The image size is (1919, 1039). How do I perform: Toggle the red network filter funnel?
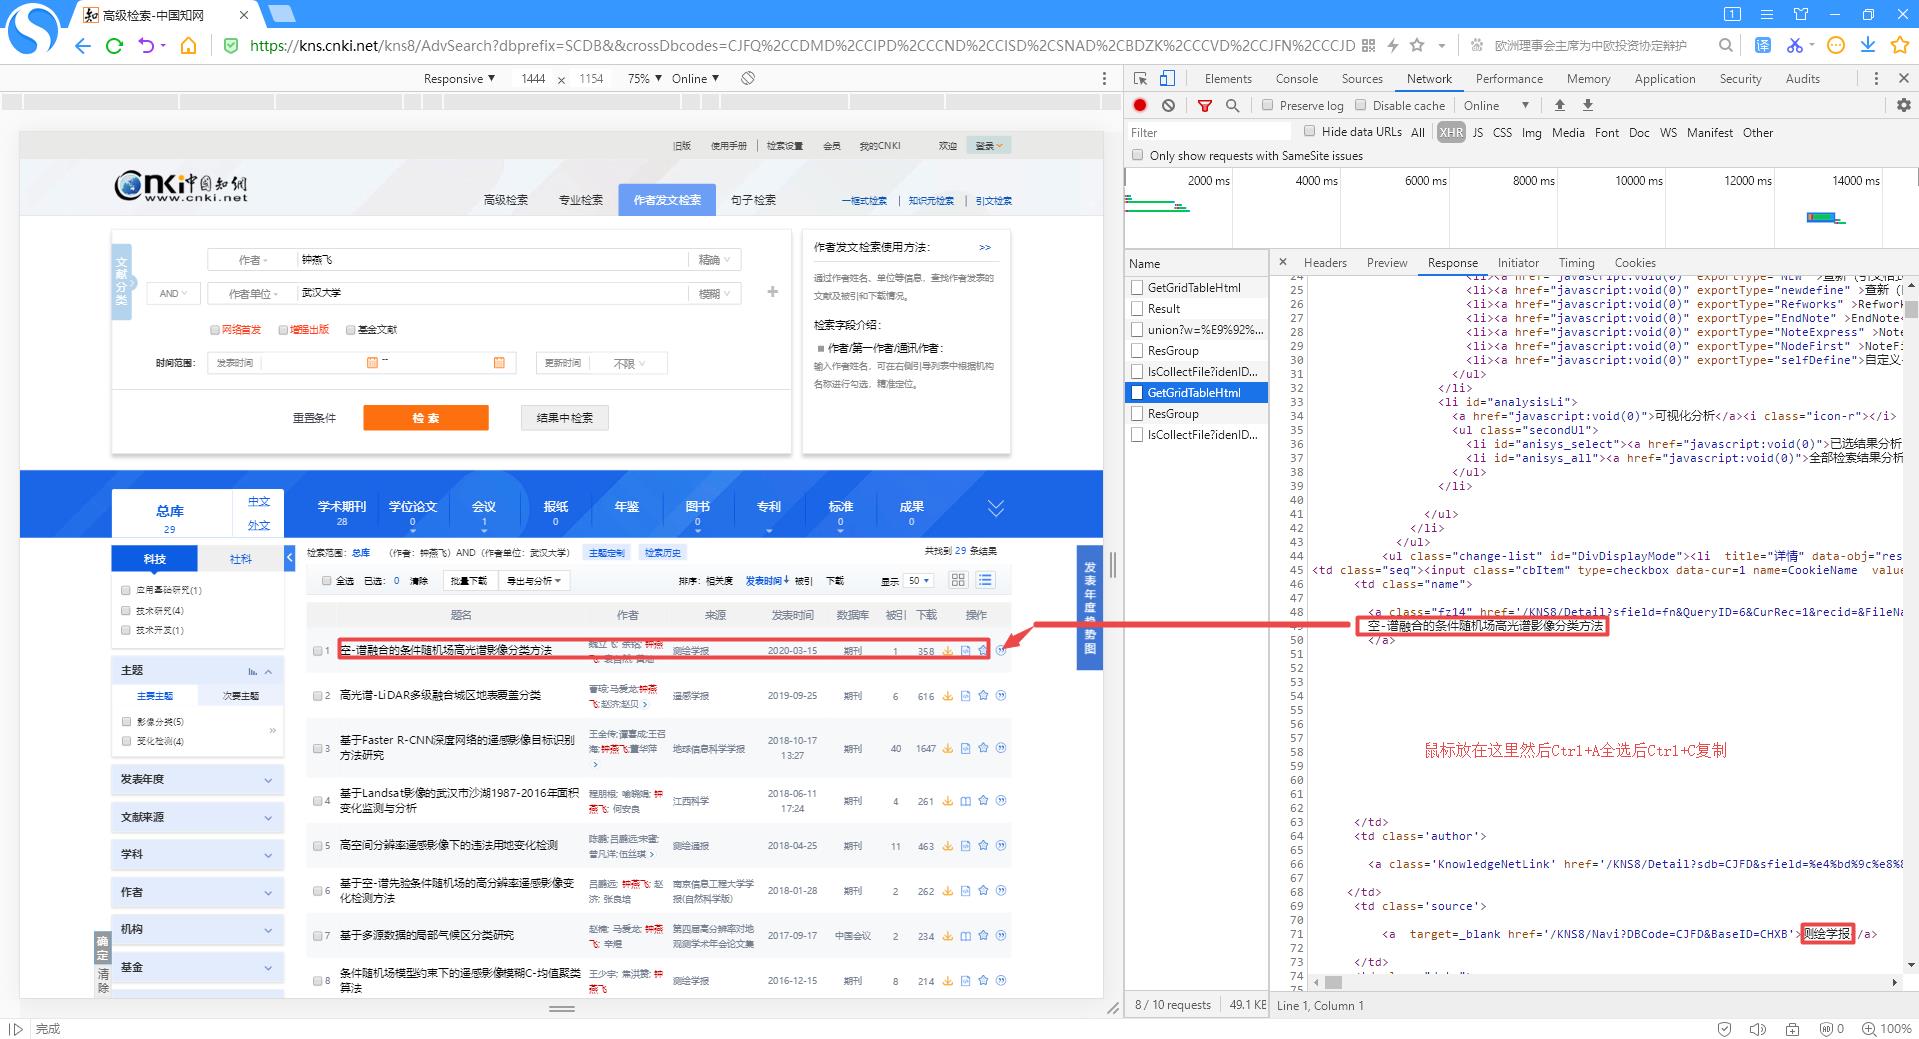[x=1205, y=105]
